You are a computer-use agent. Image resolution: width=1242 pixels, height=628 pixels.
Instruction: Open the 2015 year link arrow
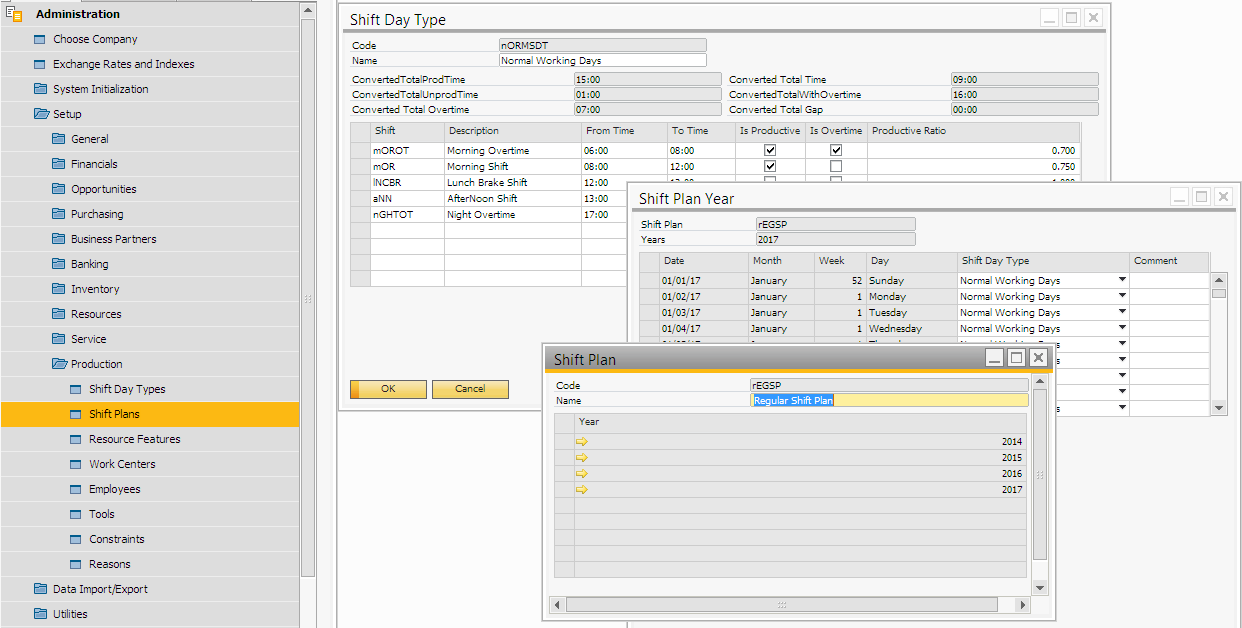pyautogui.click(x=582, y=457)
